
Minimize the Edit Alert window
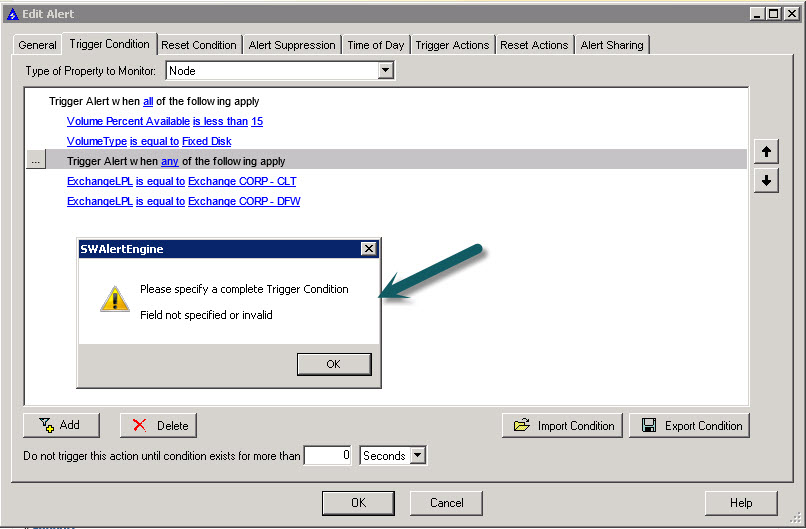point(757,14)
